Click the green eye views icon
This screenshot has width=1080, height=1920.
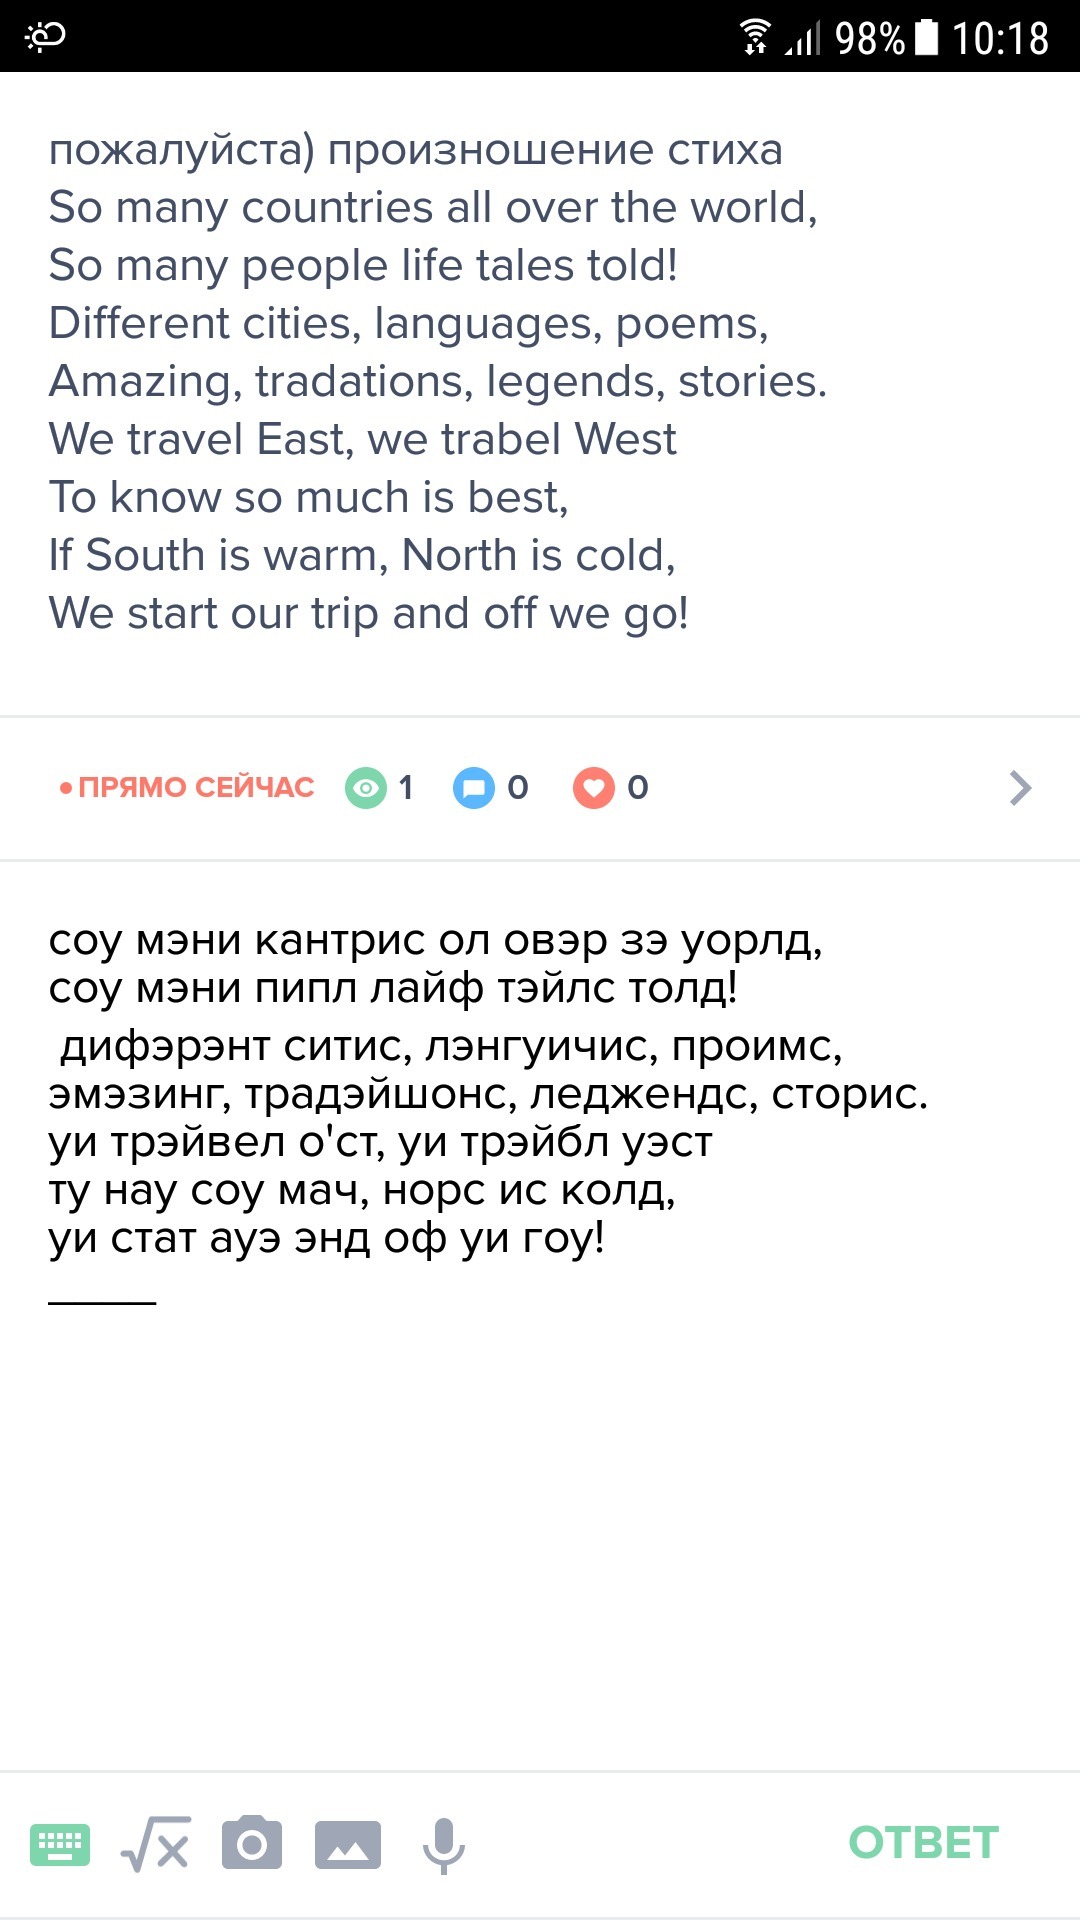(x=366, y=788)
